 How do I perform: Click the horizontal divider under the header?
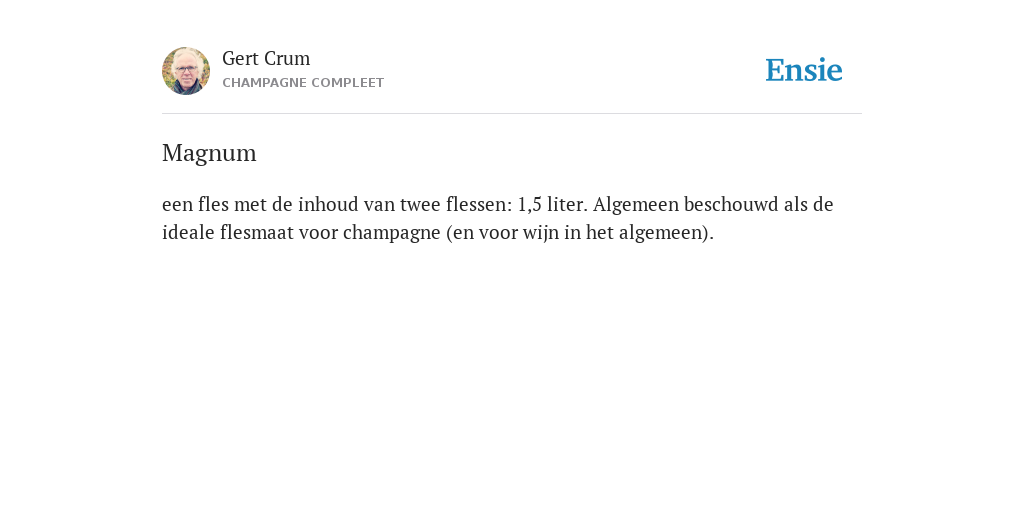(x=512, y=114)
